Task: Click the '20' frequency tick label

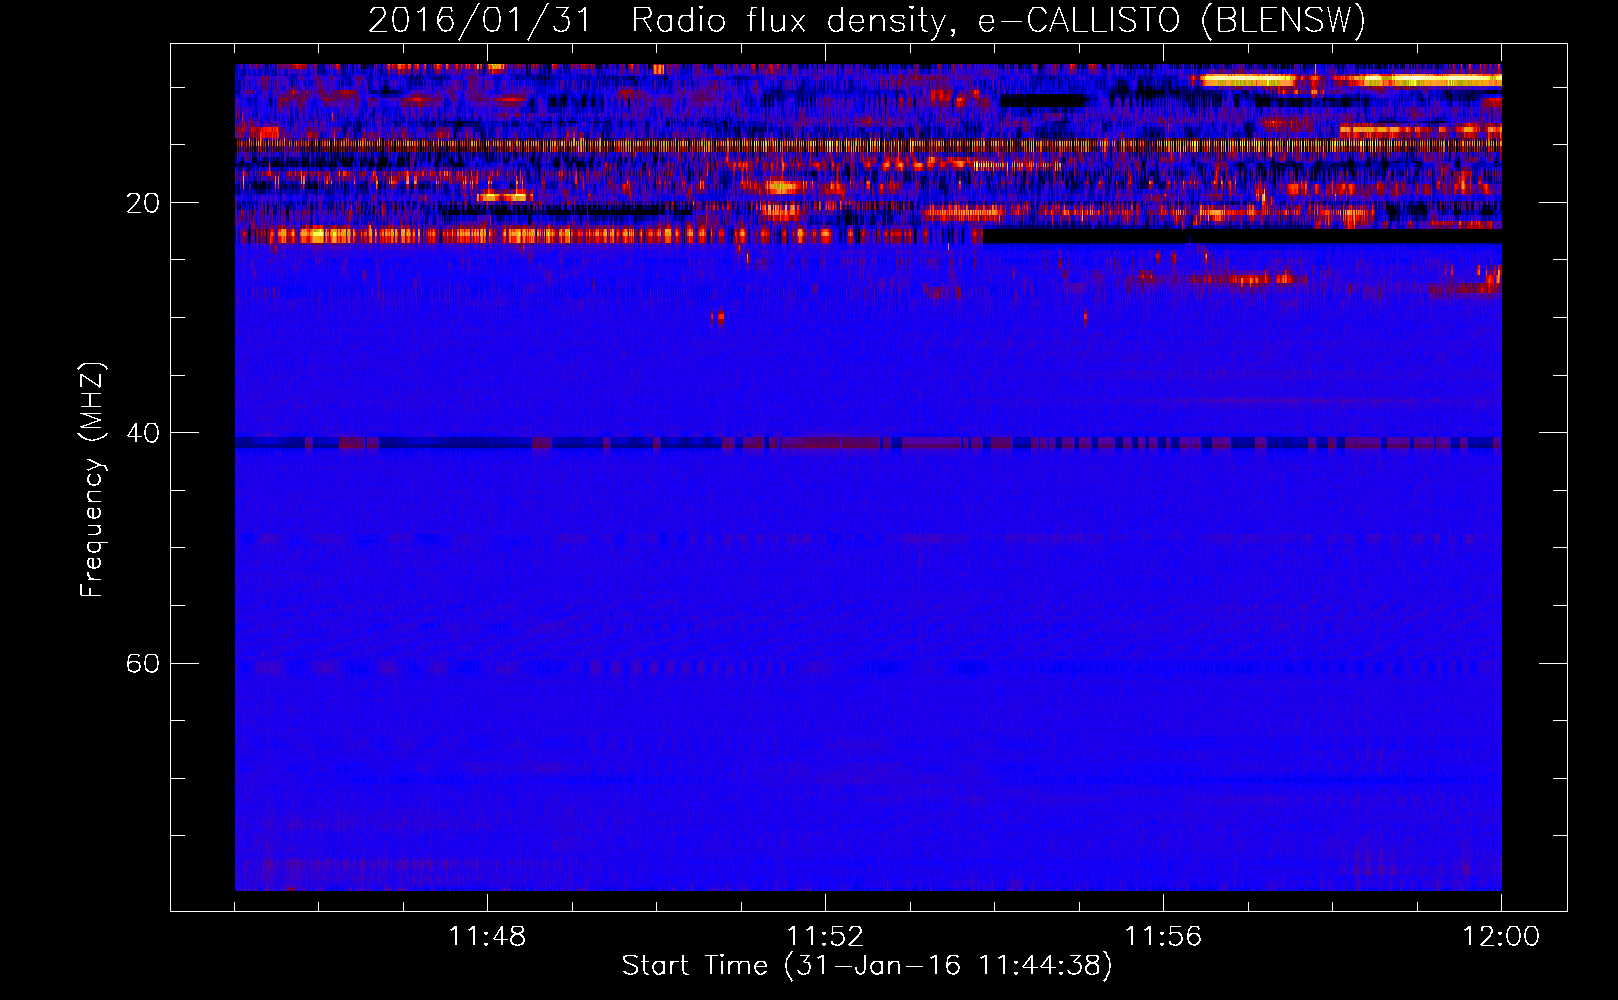Action: (142, 203)
